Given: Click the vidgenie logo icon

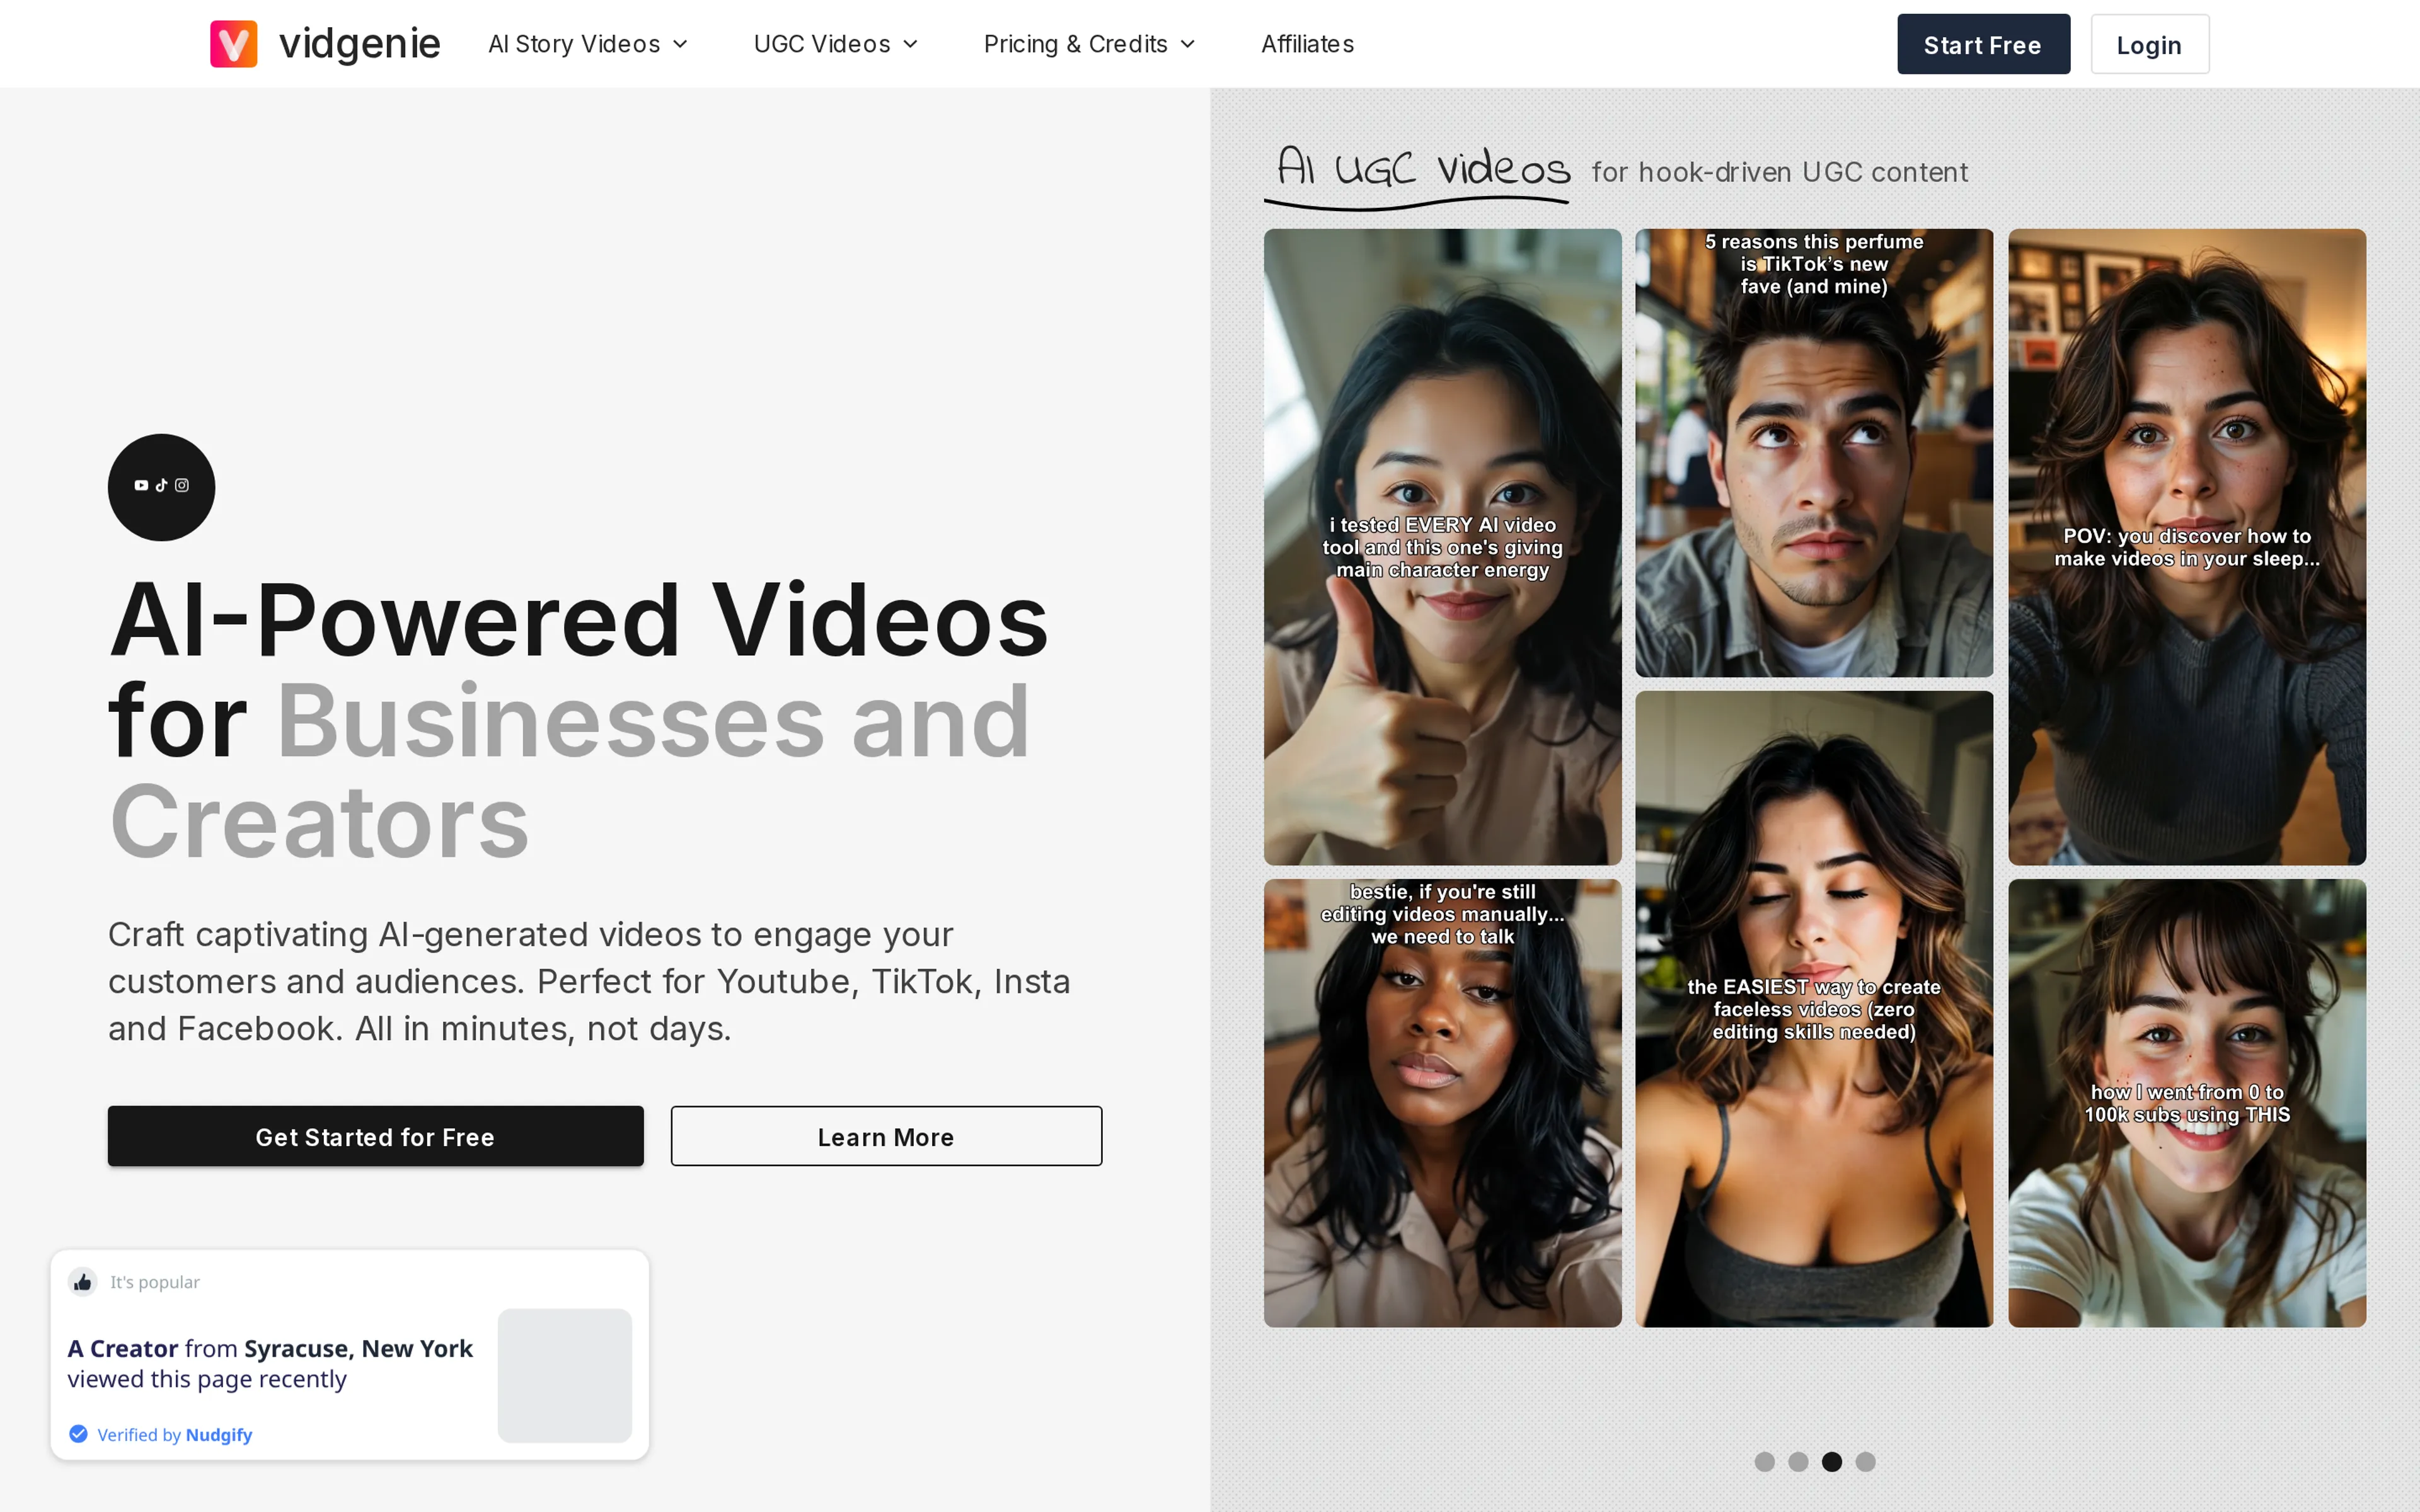Looking at the screenshot, I should point(233,44).
